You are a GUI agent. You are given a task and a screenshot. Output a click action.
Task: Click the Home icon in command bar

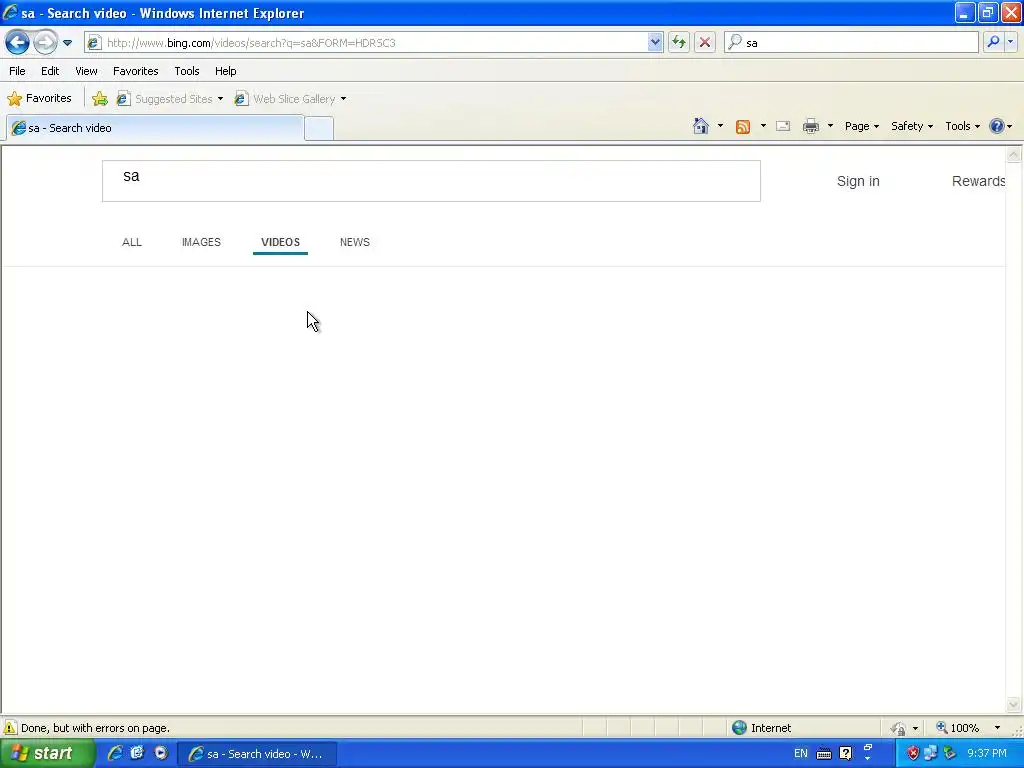[x=701, y=126]
